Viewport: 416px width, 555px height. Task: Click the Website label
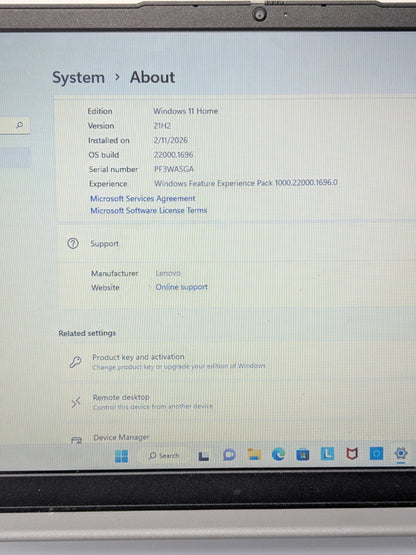[x=105, y=287]
